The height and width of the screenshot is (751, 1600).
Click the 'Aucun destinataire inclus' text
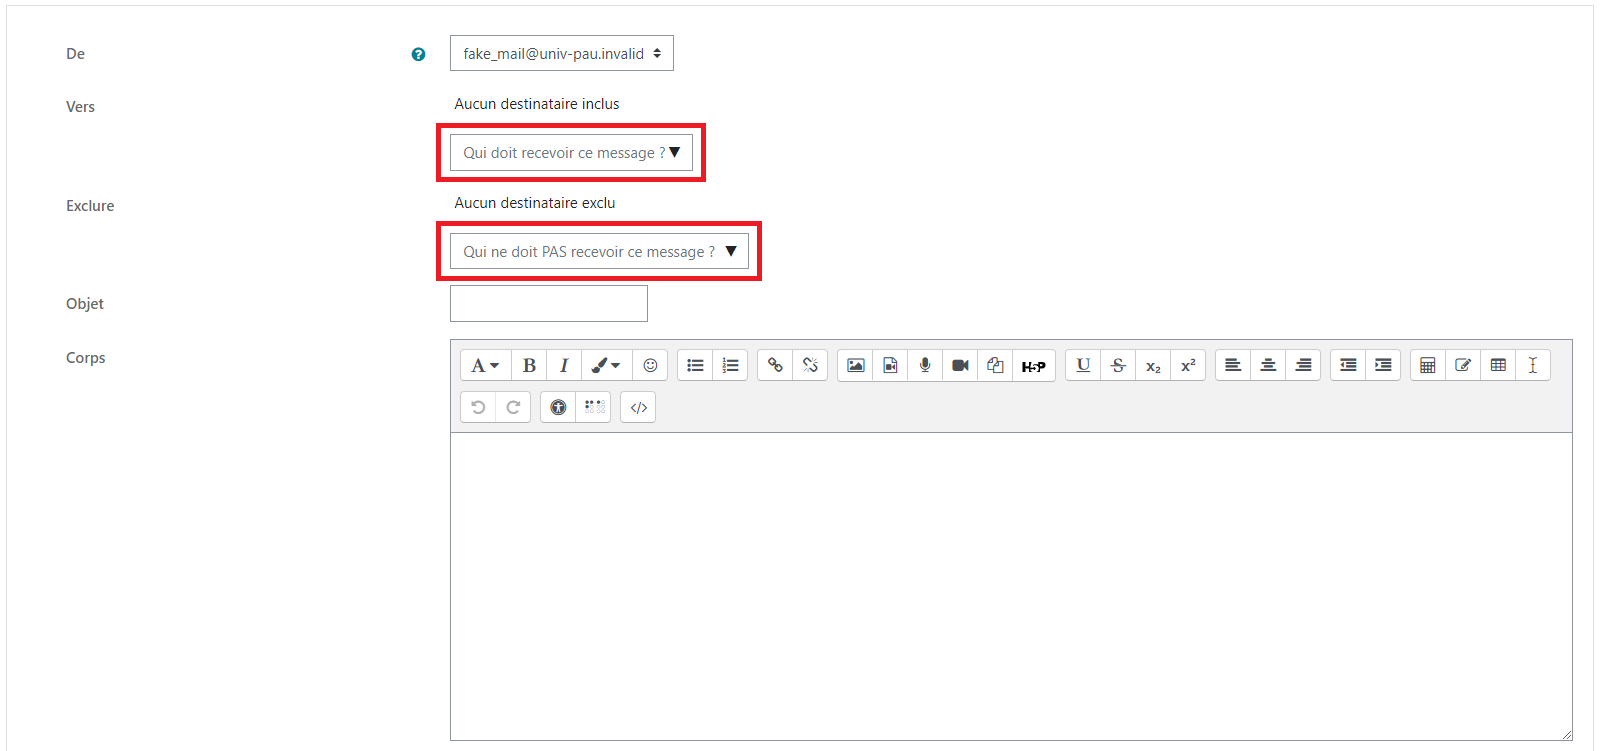(537, 104)
